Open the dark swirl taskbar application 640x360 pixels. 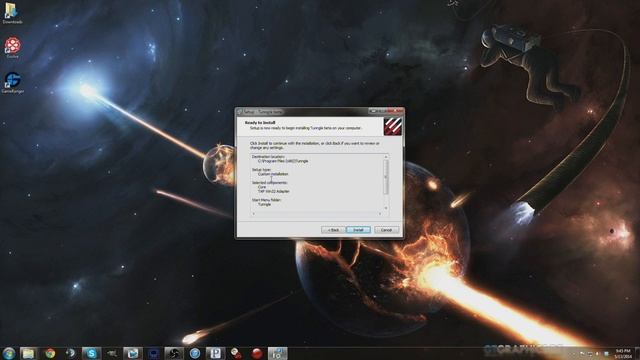point(174,353)
